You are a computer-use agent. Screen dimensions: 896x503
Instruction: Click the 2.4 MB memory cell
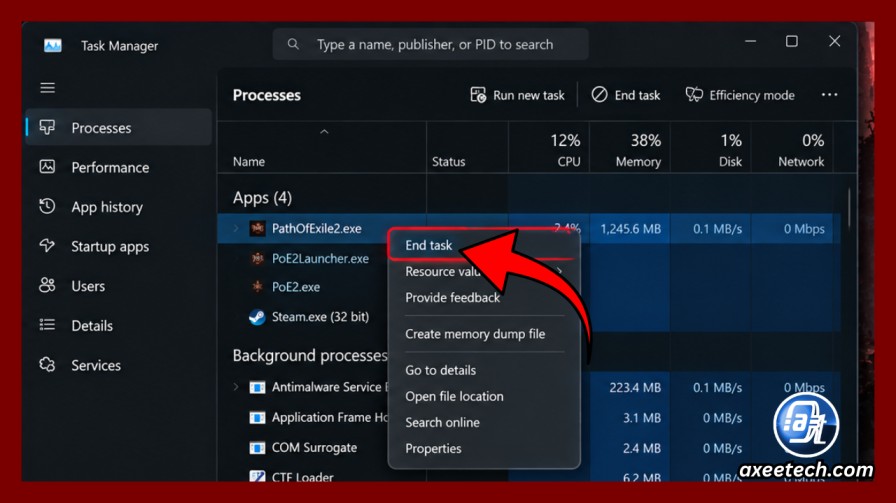point(642,448)
